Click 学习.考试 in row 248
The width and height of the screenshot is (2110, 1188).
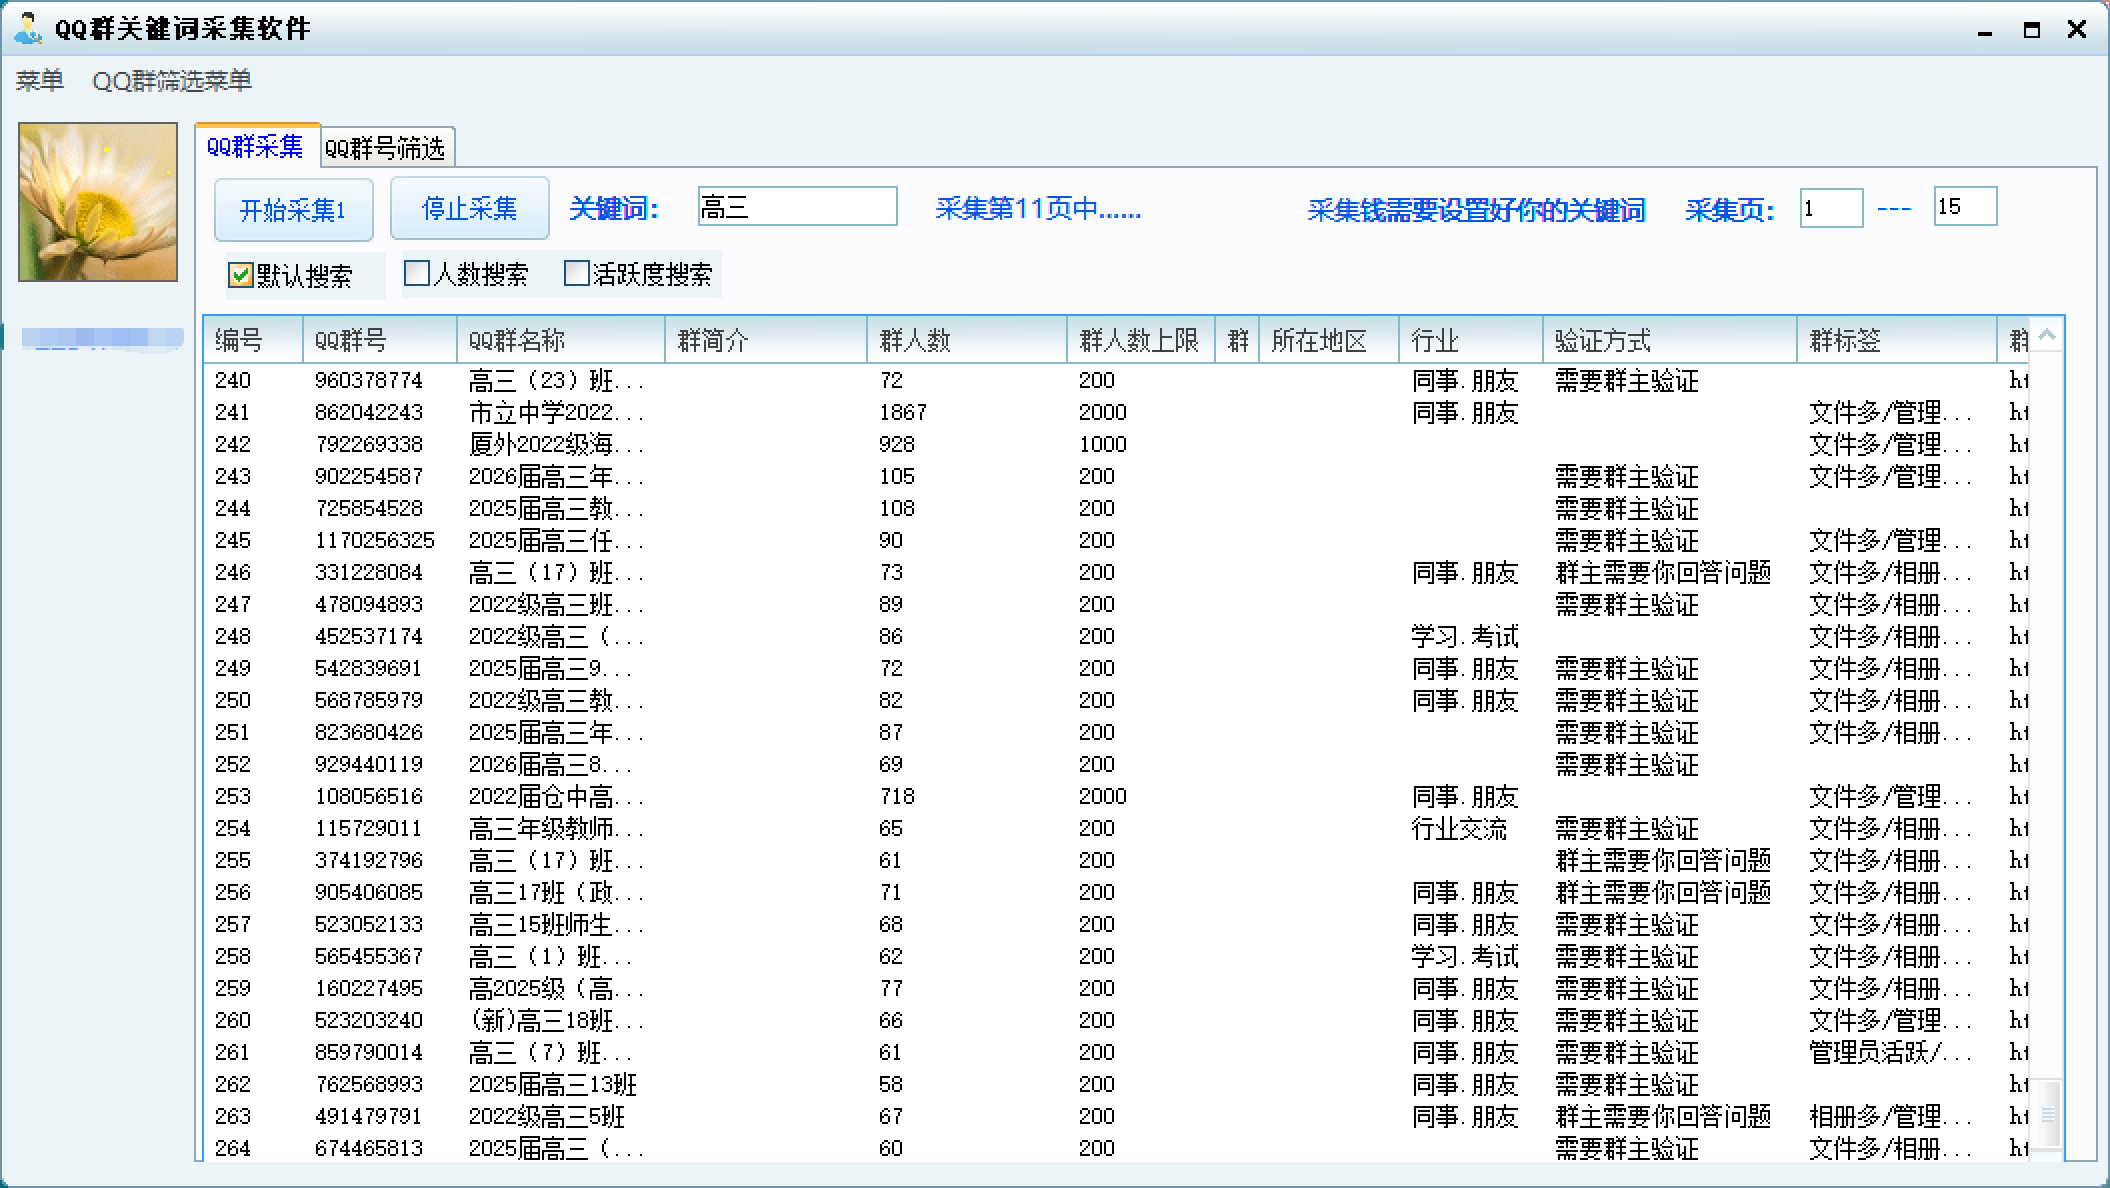click(x=1465, y=636)
